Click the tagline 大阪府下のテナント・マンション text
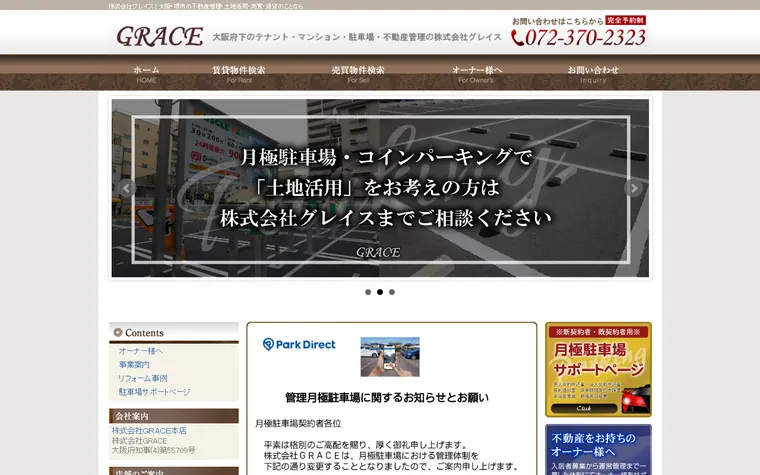760x475 pixels. point(357,37)
